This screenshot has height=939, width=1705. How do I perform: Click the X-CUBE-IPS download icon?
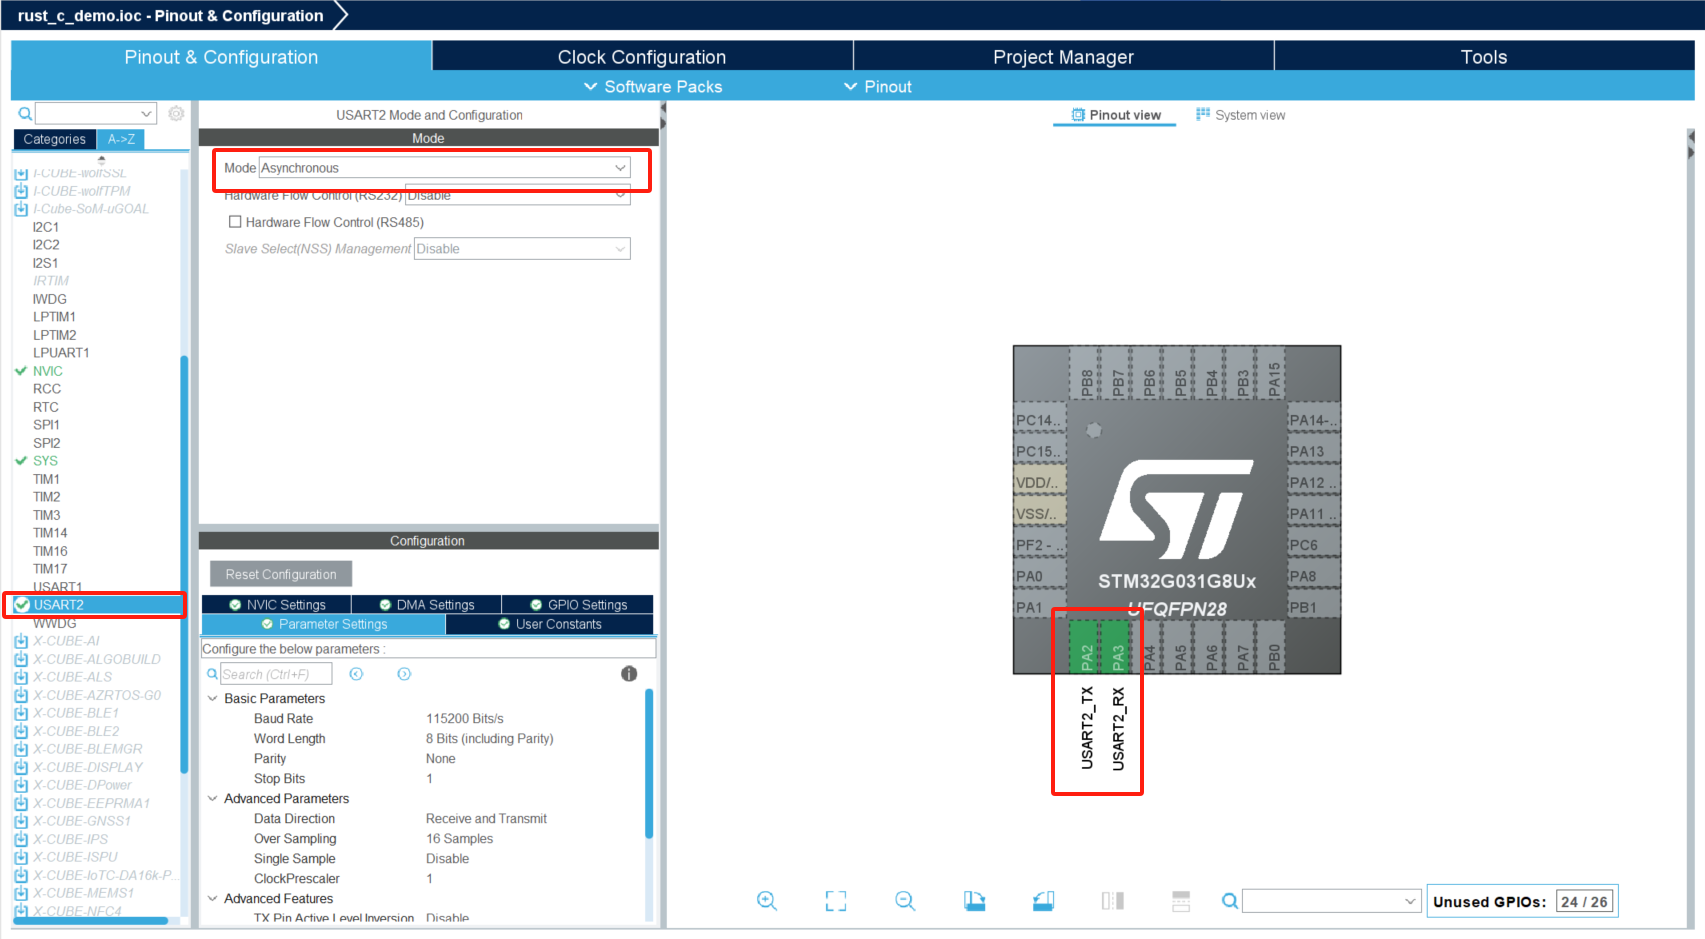[x=21, y=839]
